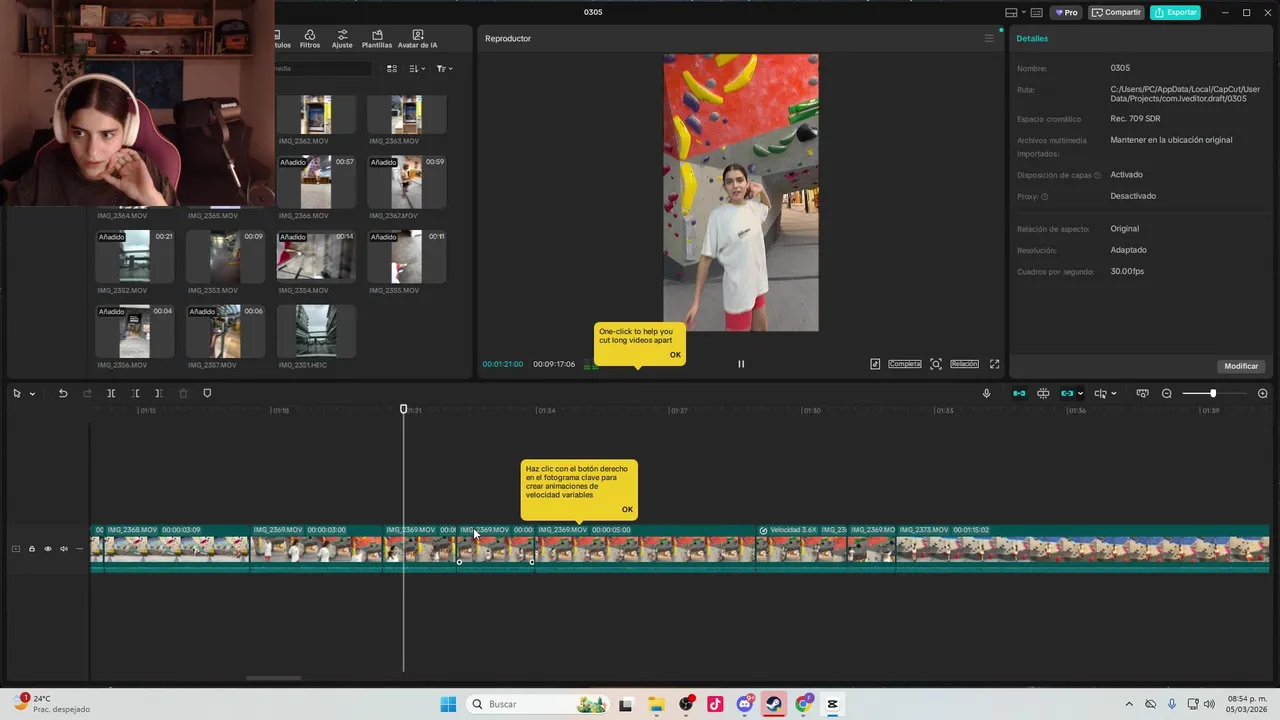Open the timeline cover settings icon
Viewport: 1280px width, 720px height.
1142,393
